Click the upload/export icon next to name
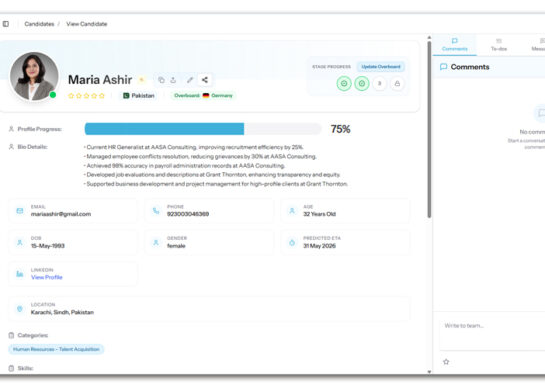545x388 pixels. pos(173,80)
